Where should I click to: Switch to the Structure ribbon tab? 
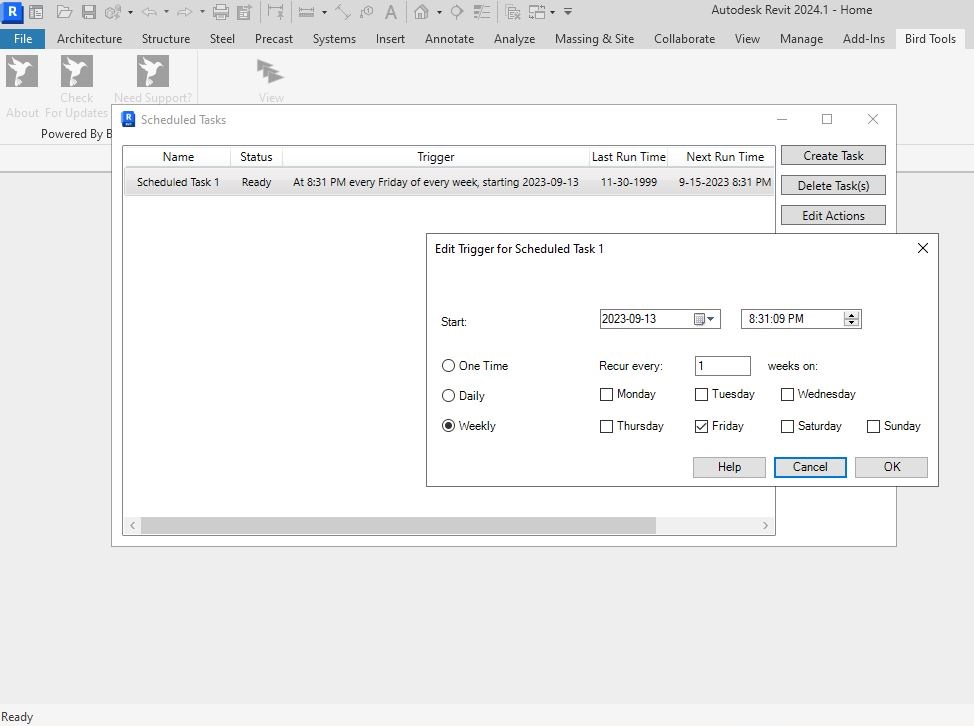coord(166,39)
